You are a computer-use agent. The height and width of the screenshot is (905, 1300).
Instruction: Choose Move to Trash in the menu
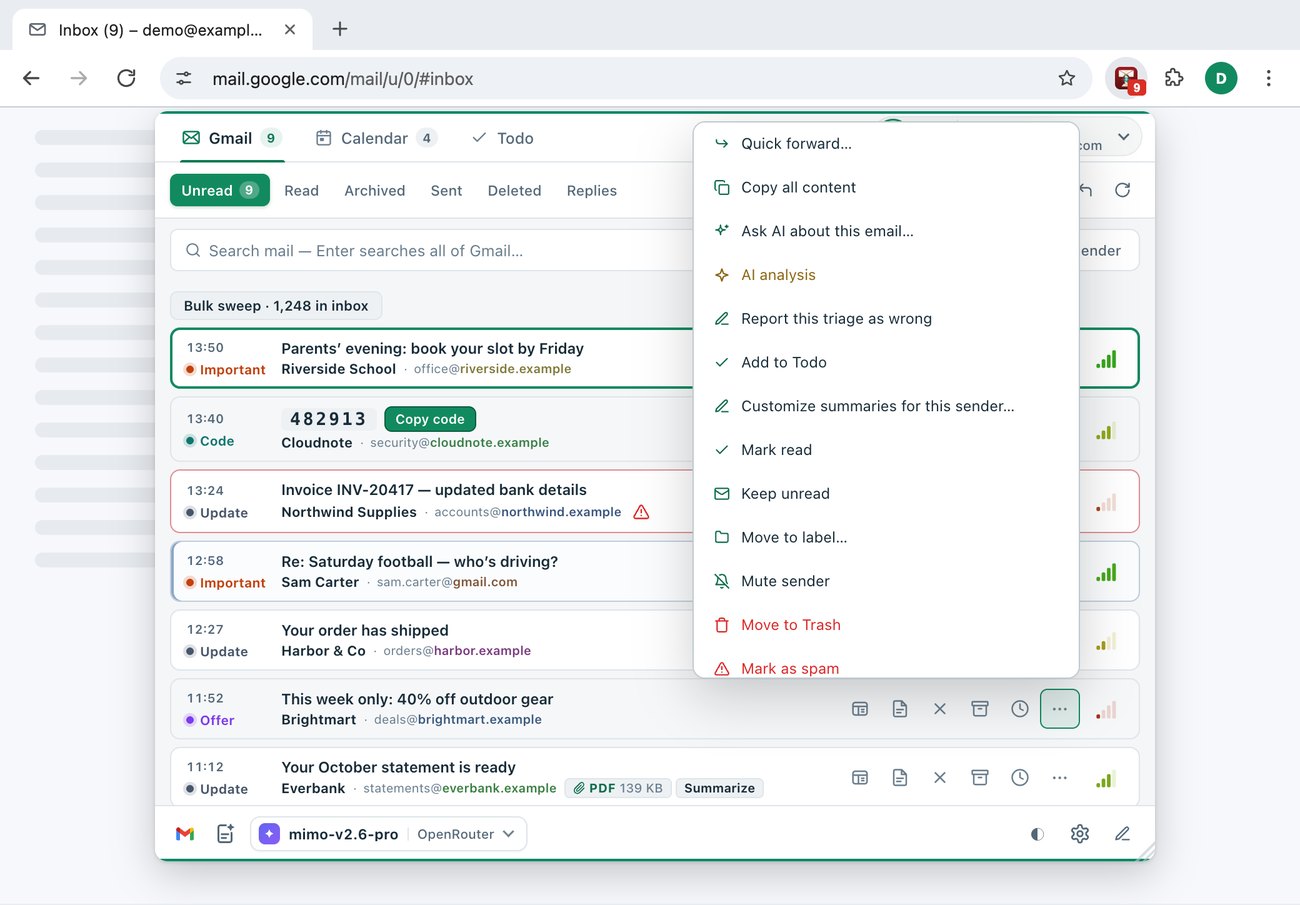[886, 625]
